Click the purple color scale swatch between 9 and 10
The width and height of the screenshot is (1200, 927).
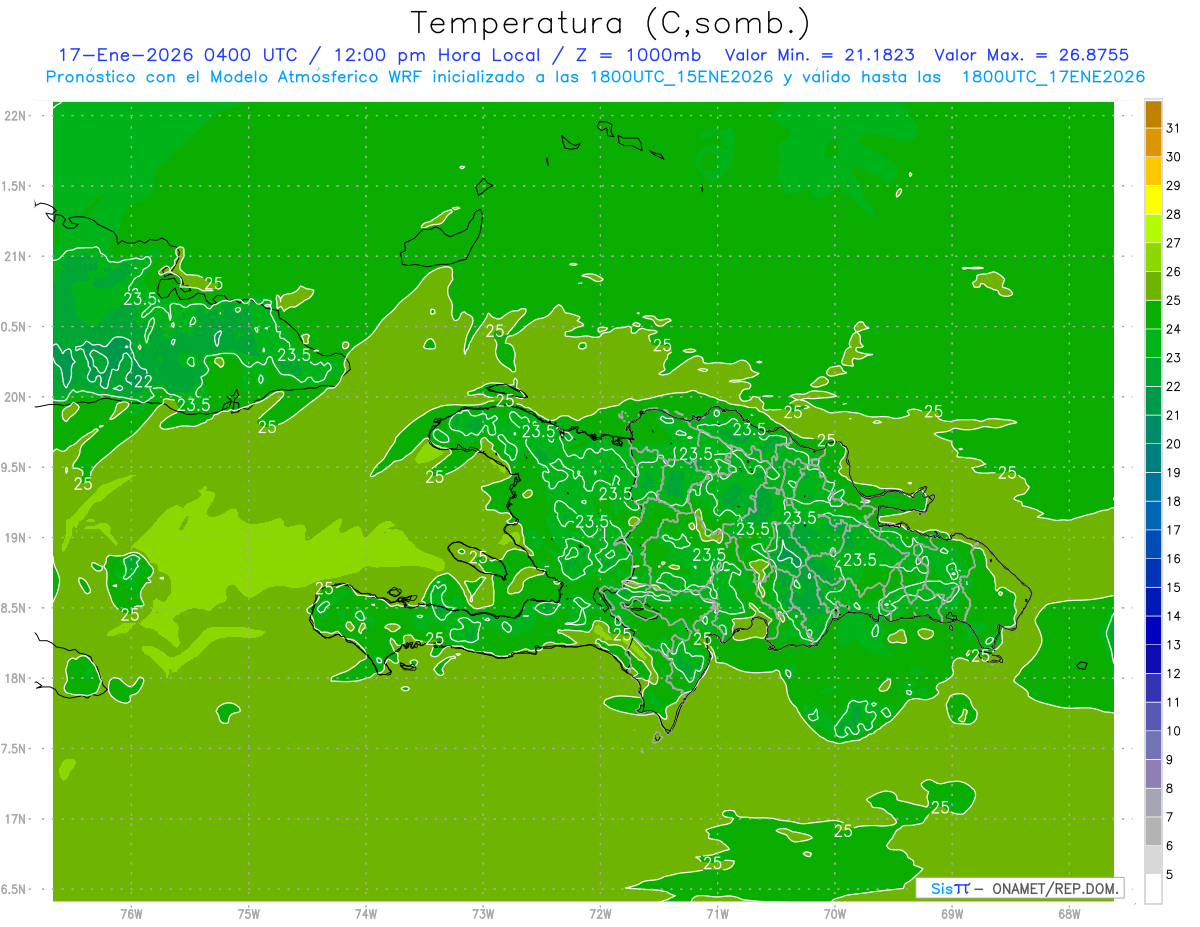(1153, 745)
